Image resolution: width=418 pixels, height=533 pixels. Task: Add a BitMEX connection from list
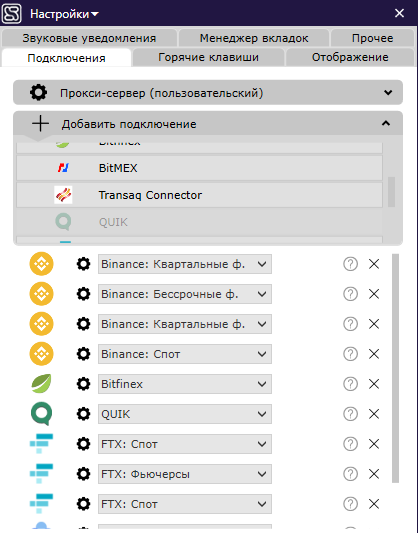click(199, 168)
